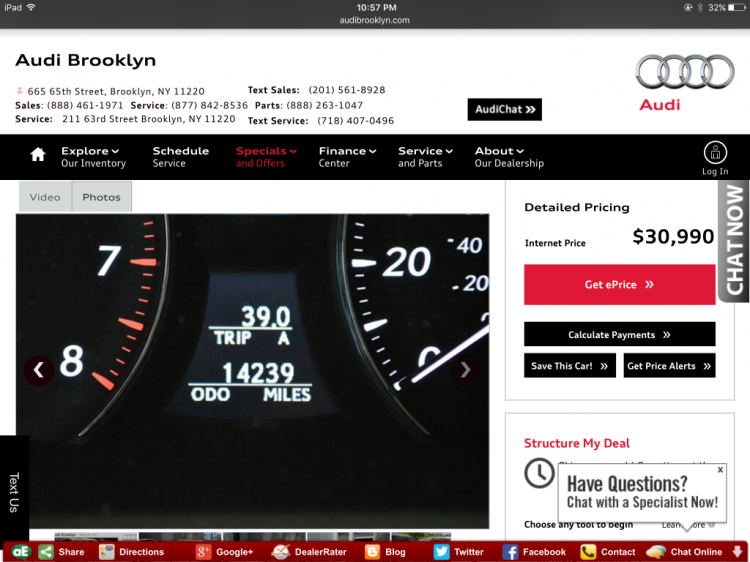The image size is (750, 562).
Task: Click the AudiChat button
Action: point(505,110)
